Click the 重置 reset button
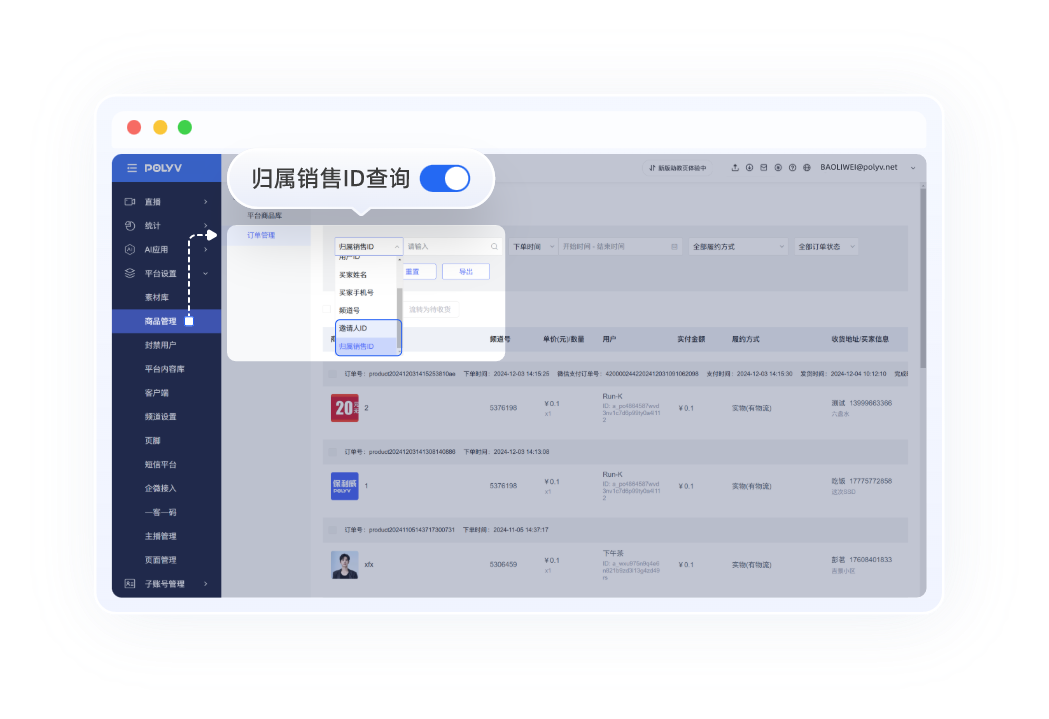Screen dimensions: 1049x719 coord(412,271)
